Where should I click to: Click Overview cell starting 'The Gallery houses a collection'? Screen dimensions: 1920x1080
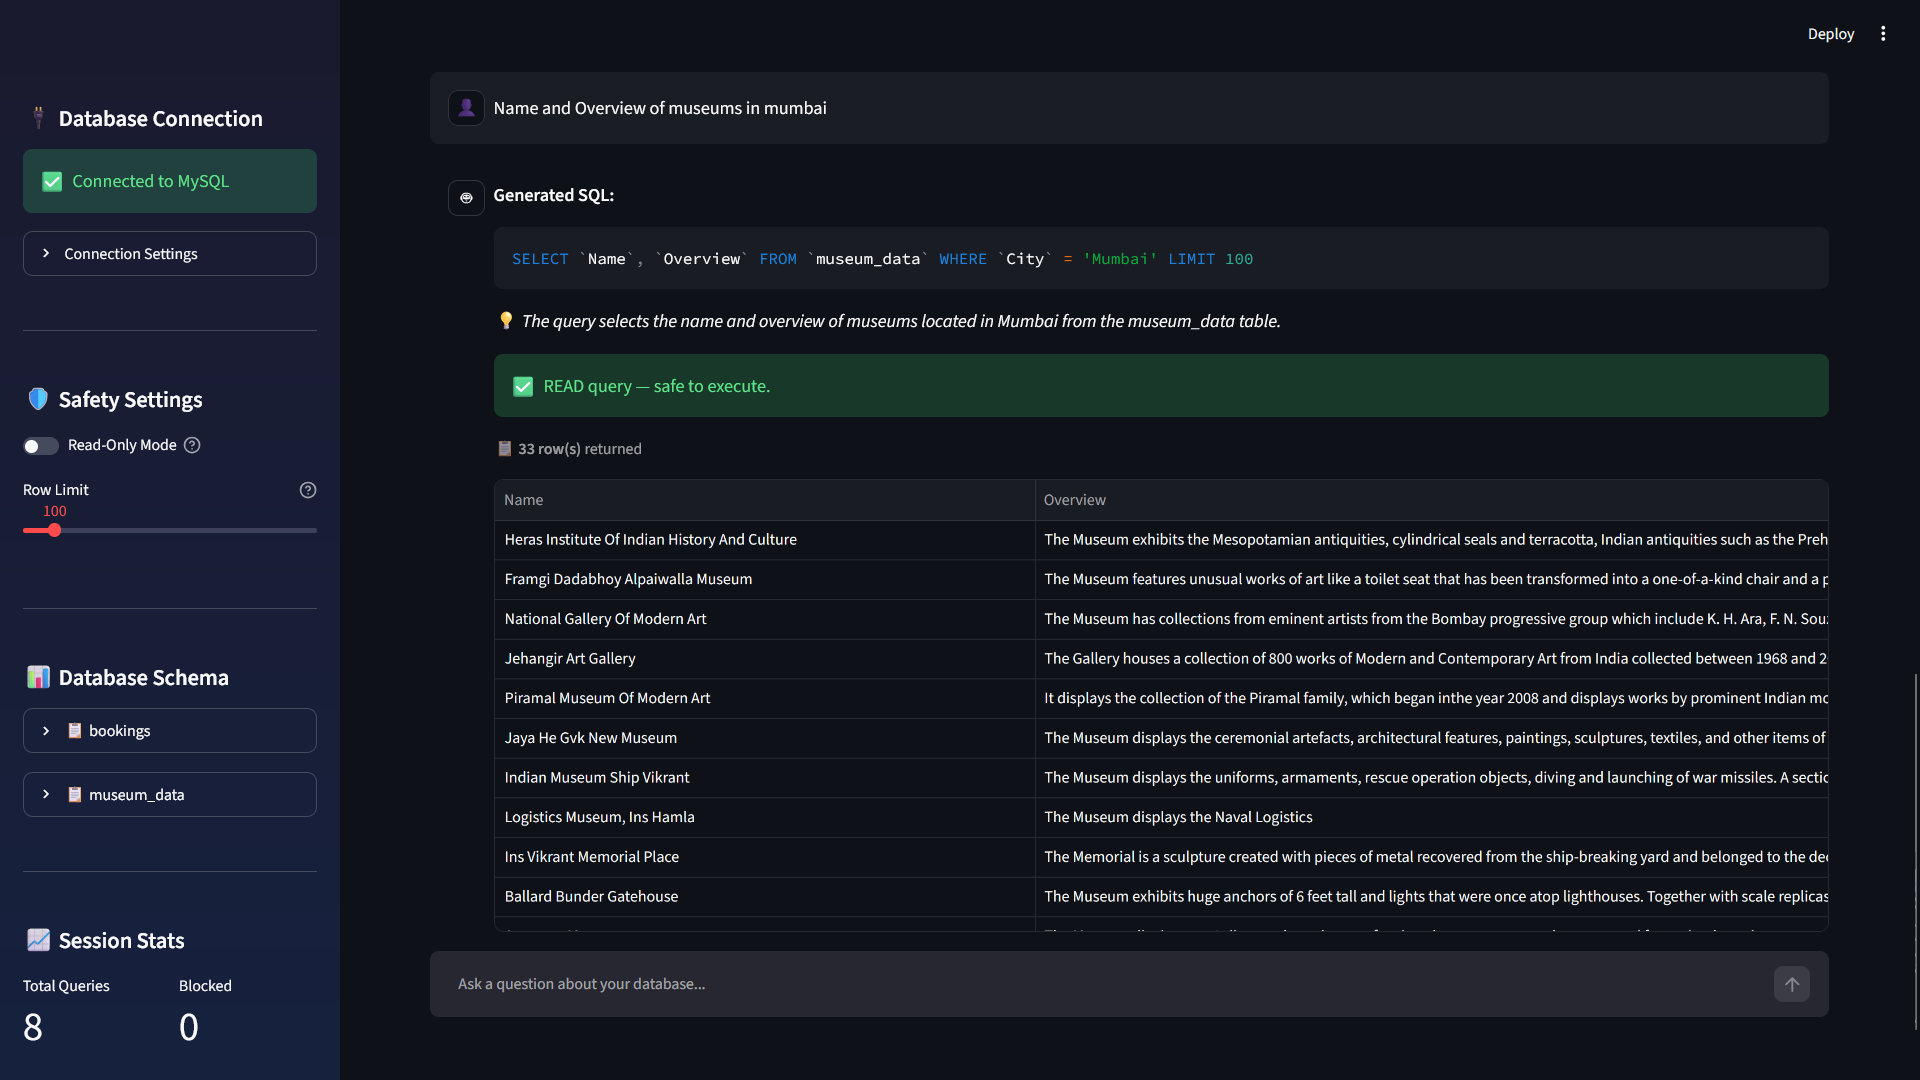click(x=1431, y=659)
